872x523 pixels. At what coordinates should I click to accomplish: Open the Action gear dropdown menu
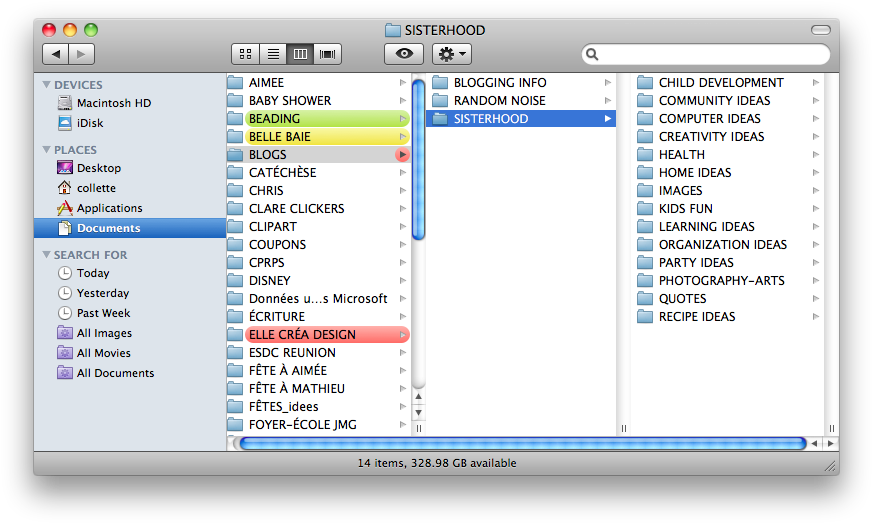(451, 54)
